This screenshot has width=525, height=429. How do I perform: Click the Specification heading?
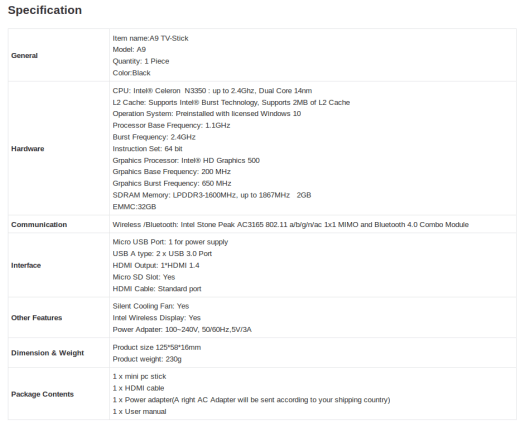[x=45, y=10]
